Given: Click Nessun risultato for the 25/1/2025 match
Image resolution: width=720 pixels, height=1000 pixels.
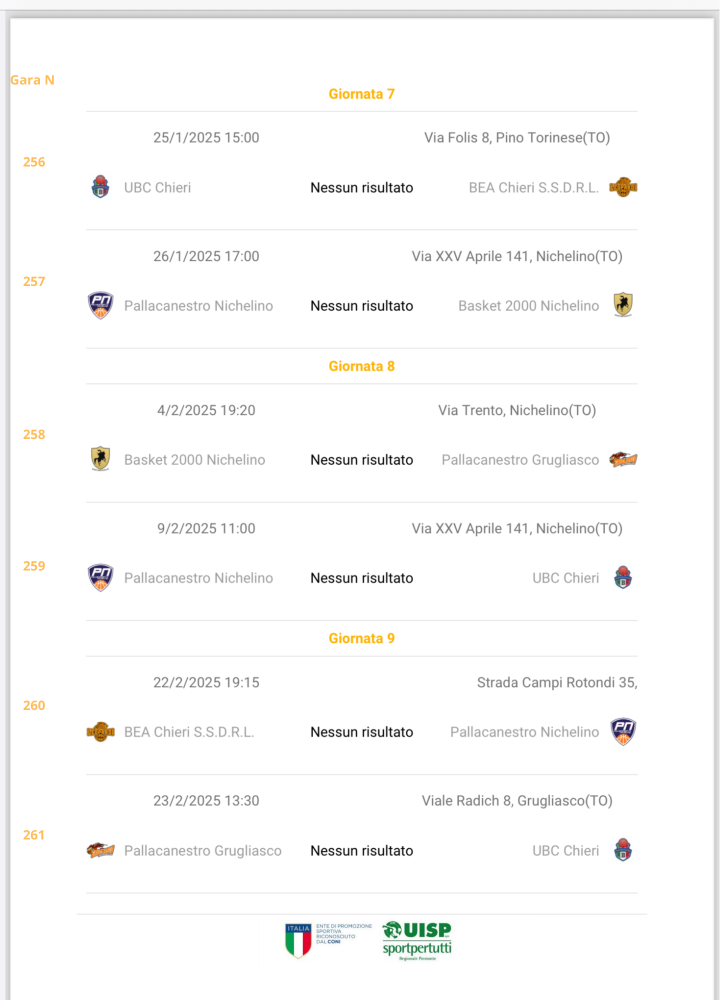Looking at the screenshot, I should (x=362, y=188).
